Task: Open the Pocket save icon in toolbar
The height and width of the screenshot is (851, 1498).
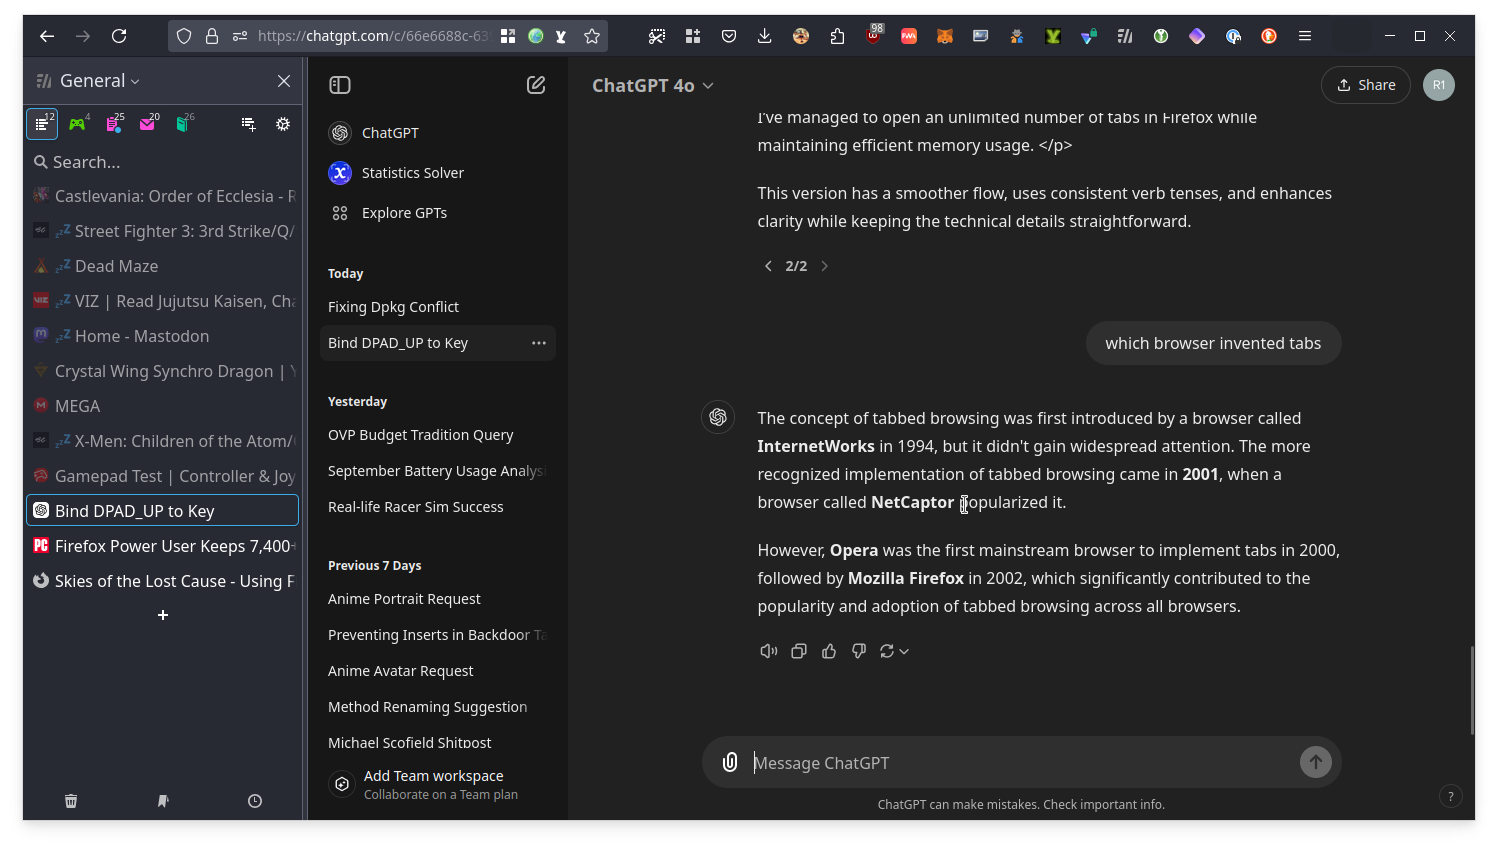Action: [729, 36]
